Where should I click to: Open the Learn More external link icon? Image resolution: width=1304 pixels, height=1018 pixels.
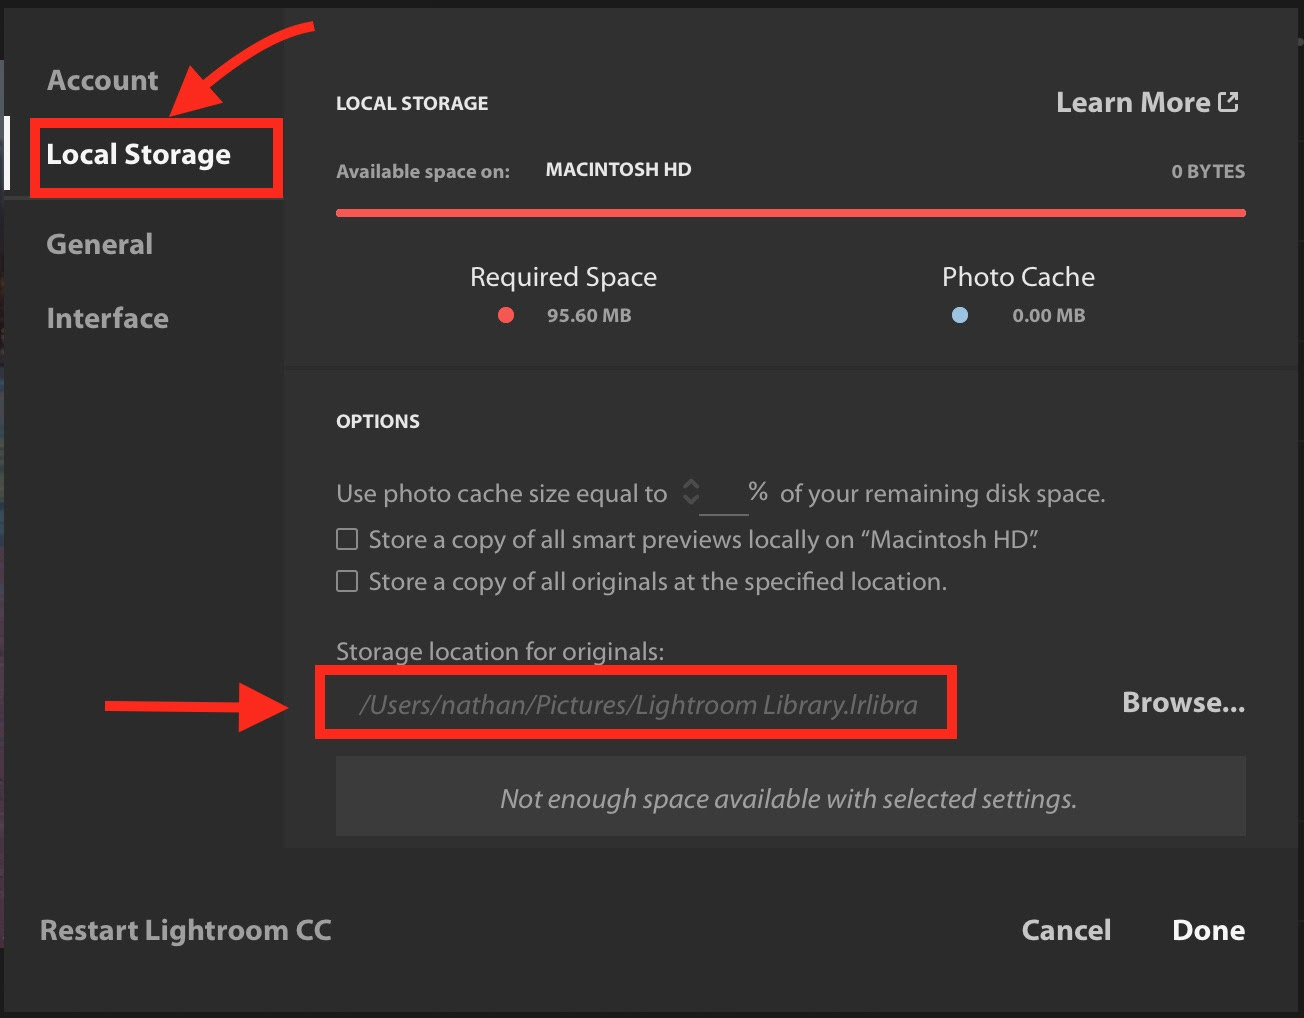[1228, 102]
